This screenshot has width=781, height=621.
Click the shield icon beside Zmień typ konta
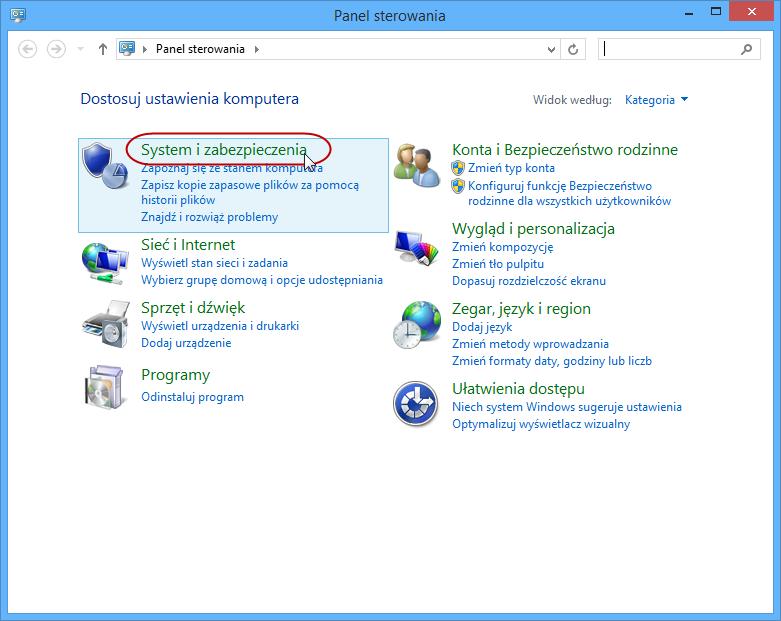[458, 168]
